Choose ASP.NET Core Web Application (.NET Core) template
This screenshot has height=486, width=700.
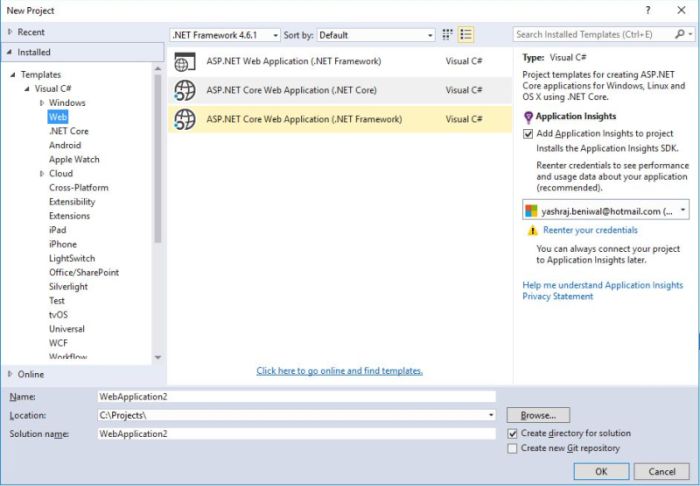340,91
